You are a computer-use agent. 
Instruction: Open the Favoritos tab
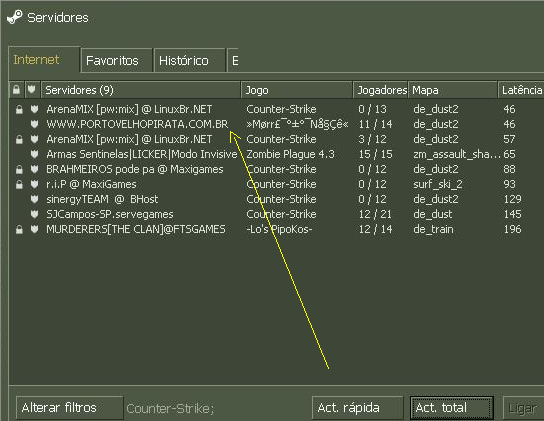[117, 61]
